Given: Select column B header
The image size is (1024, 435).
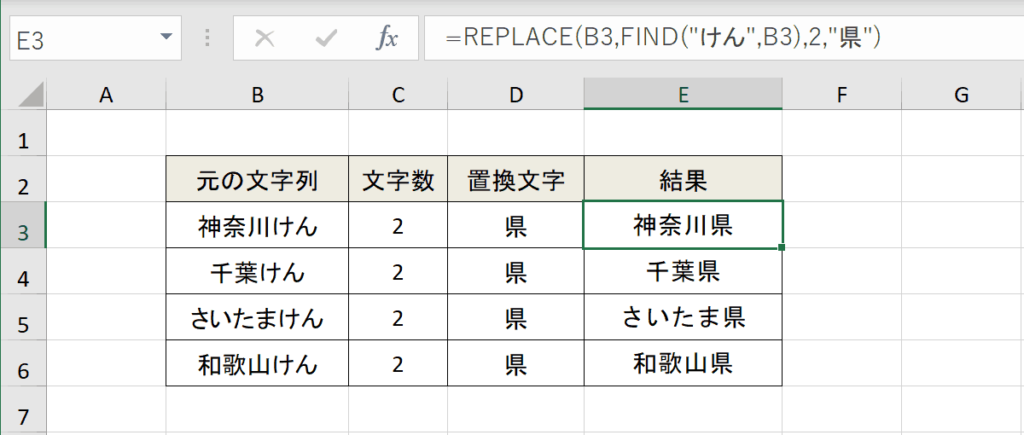Looking at the screenshot, I should (257, 95).
